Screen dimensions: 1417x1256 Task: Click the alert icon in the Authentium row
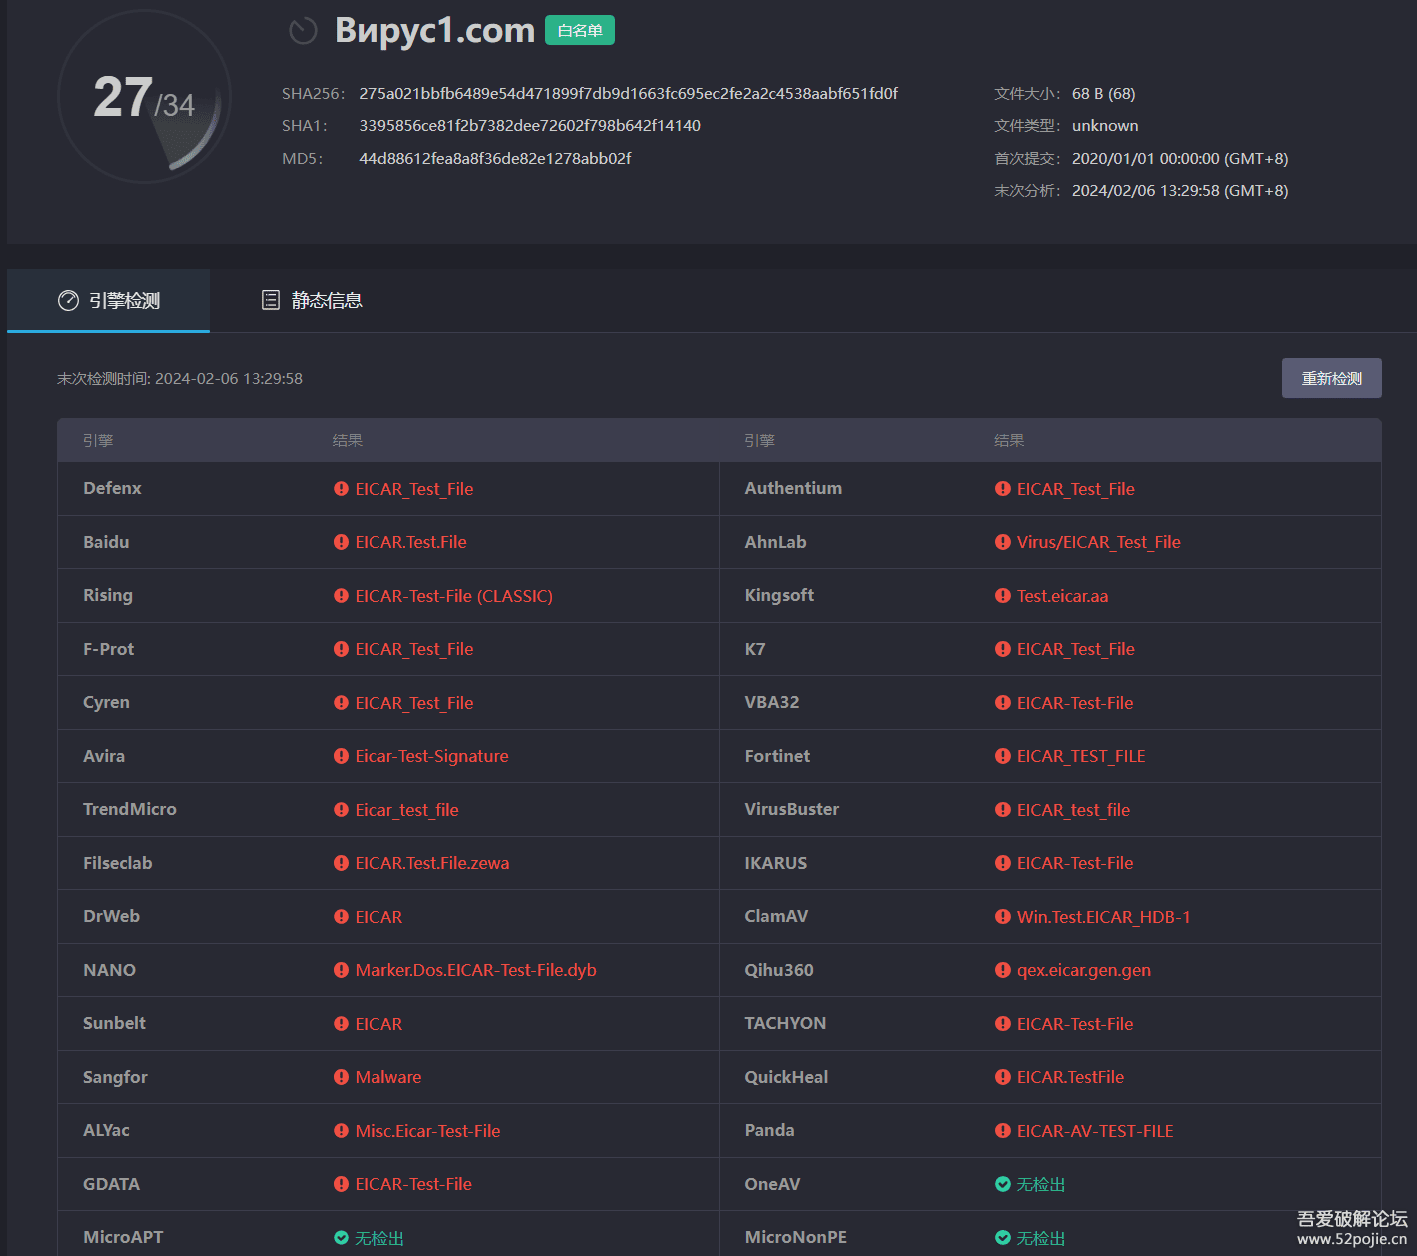pyautogui.click(x=1003, y=489)
